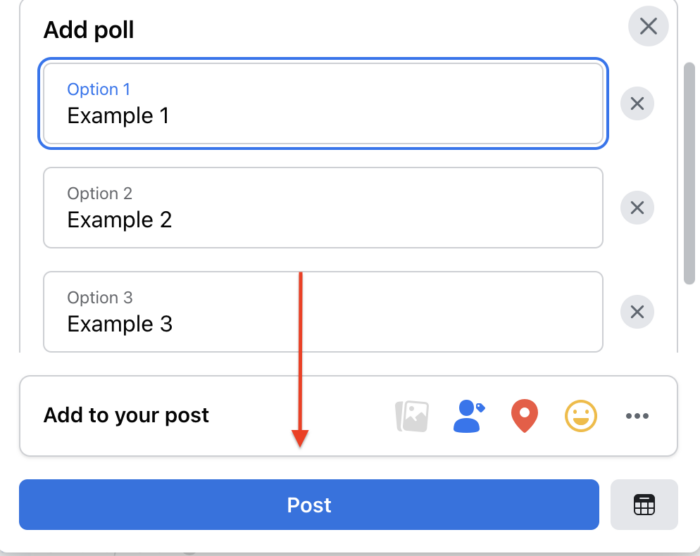This screenshot has width=700, height=556.
Task: Click the Option 2 input field
Action: [322, 207]
